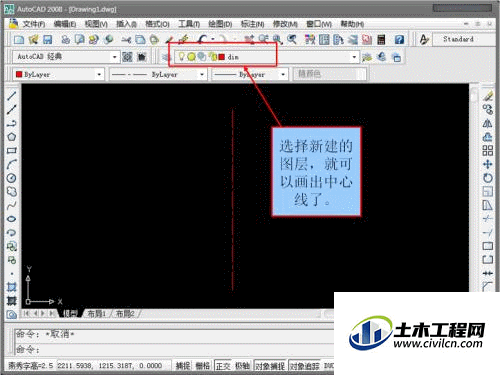Open the 修改(M) menu
This screenshot has height=375, width=500.
coord(285,24)
